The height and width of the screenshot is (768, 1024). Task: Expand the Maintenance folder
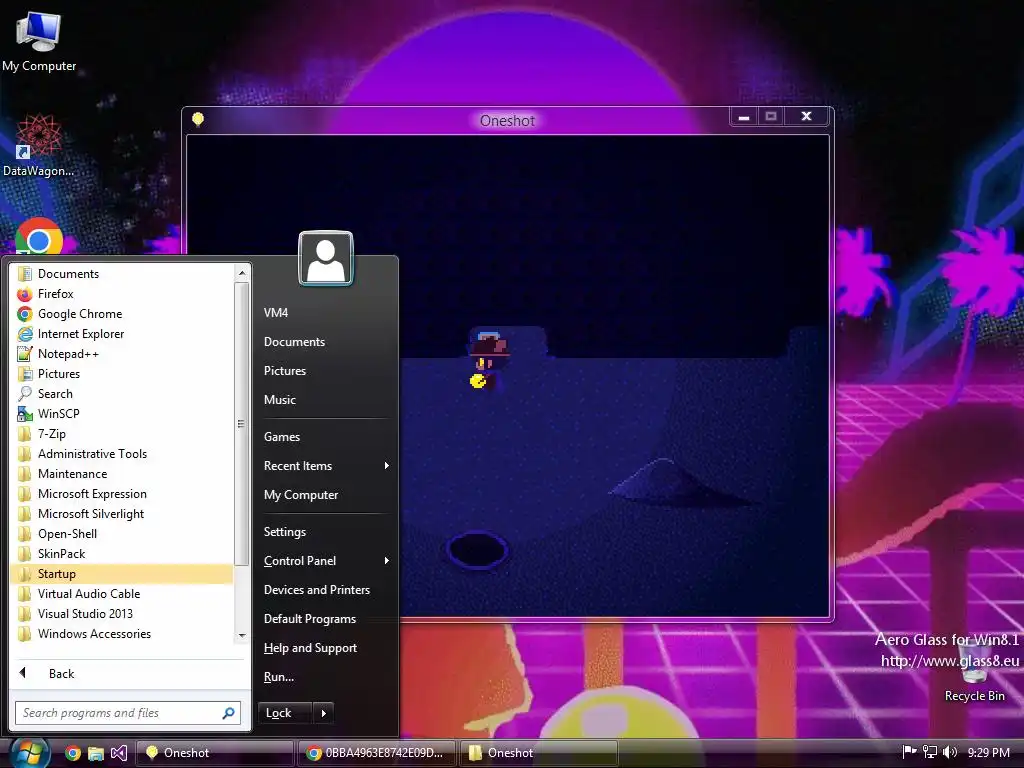click(62, 473)
